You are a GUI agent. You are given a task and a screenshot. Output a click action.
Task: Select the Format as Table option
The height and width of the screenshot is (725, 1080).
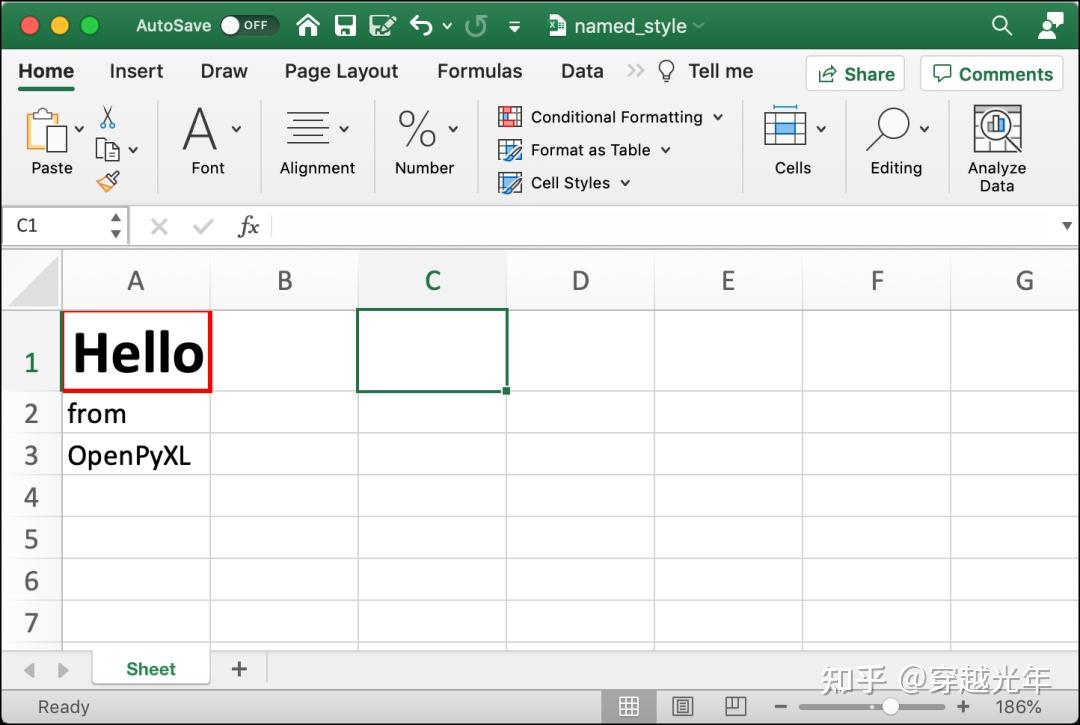pos(585,150)
